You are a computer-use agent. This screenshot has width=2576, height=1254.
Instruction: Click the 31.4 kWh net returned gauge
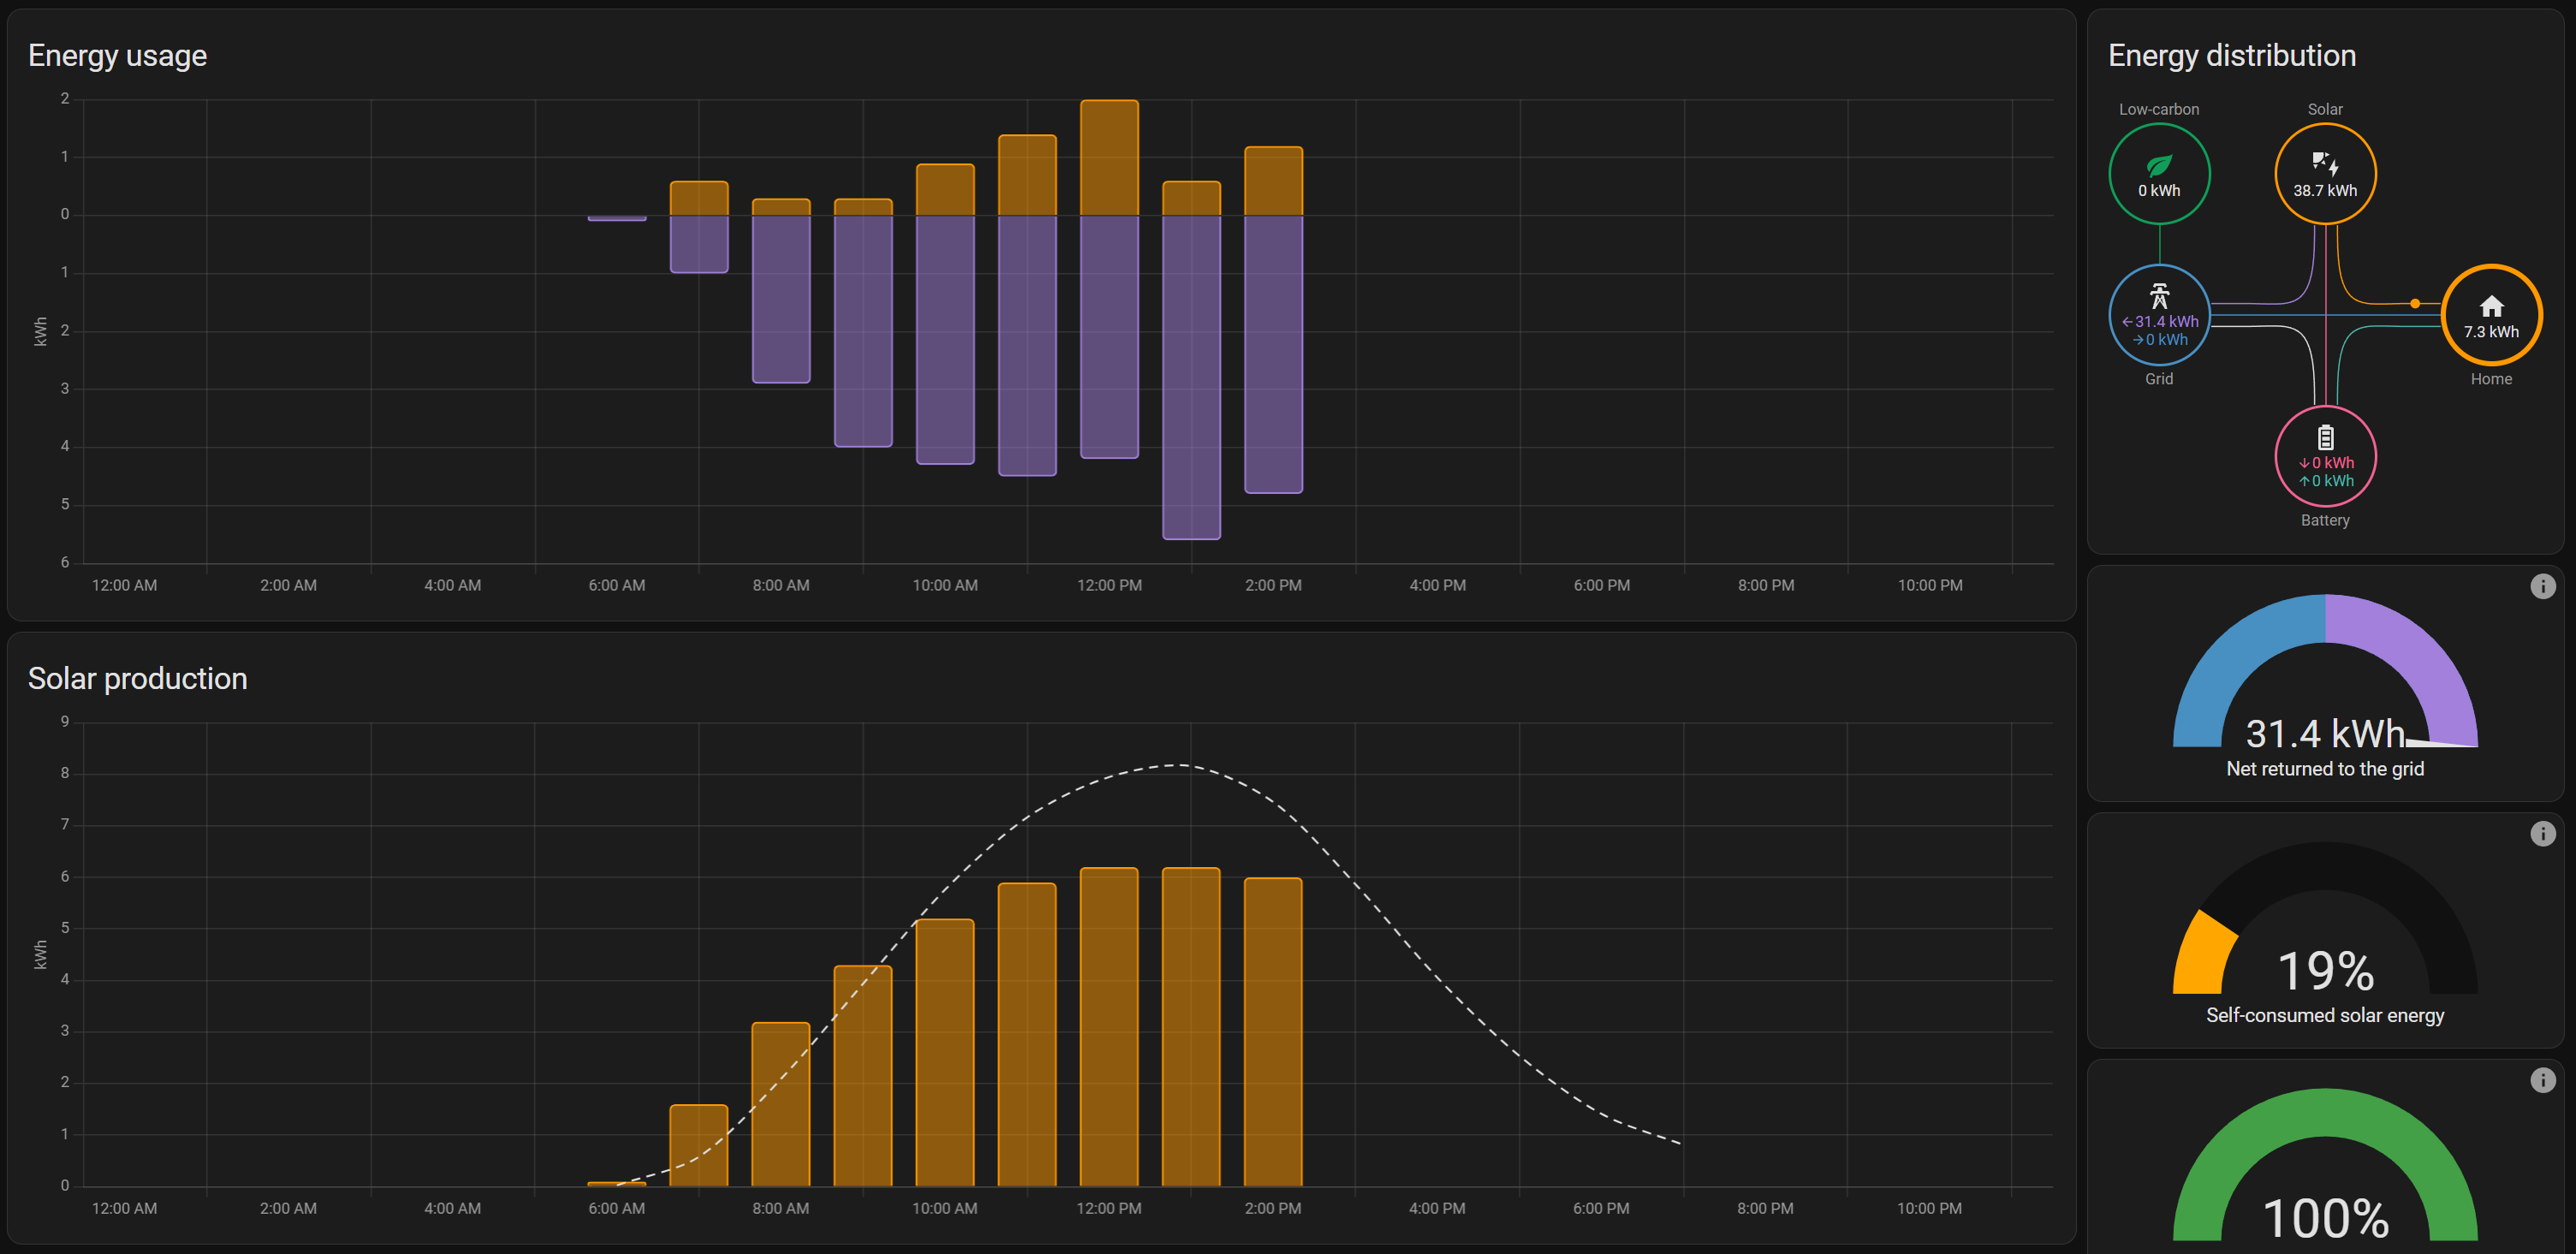click(2325, 671)
